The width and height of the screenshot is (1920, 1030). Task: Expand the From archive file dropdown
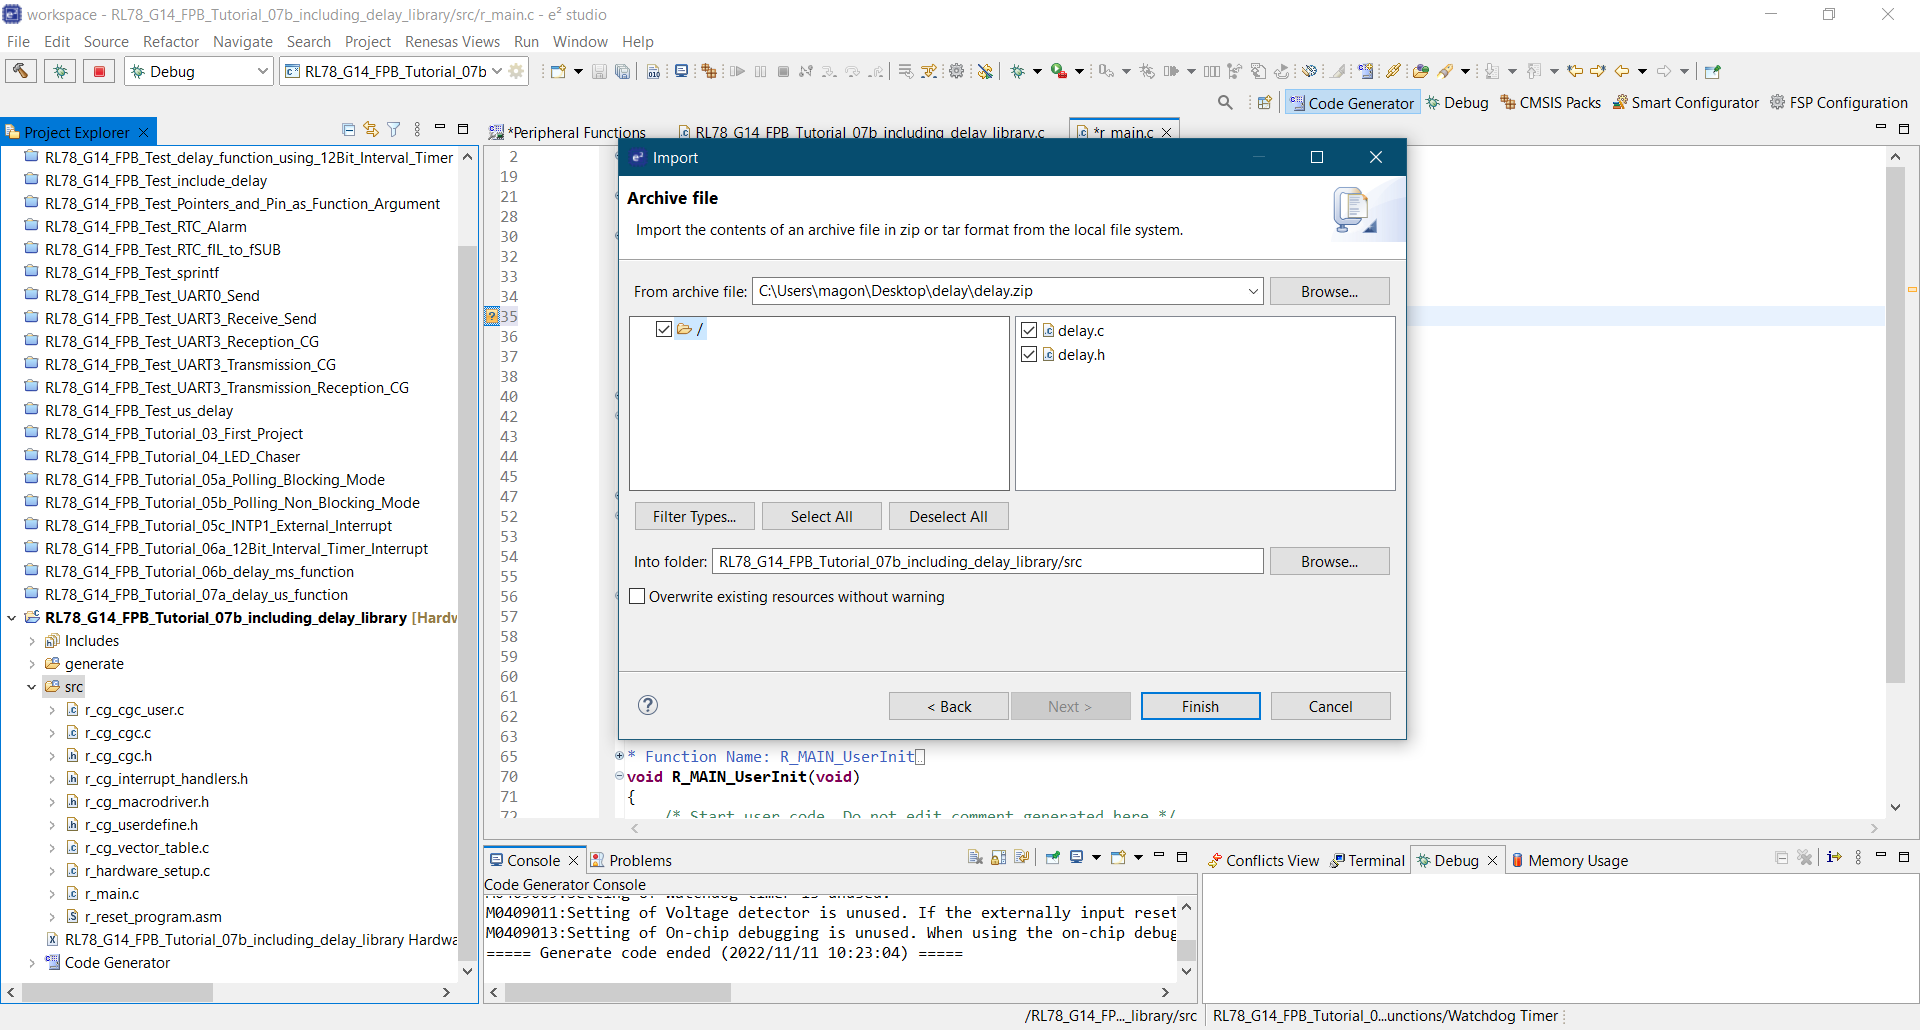(1252, 292)
